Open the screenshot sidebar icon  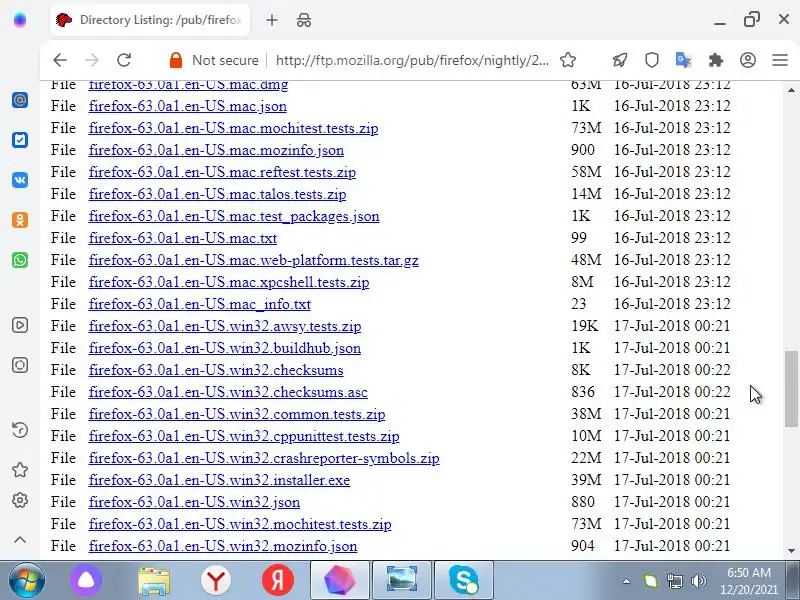point(20,365)
